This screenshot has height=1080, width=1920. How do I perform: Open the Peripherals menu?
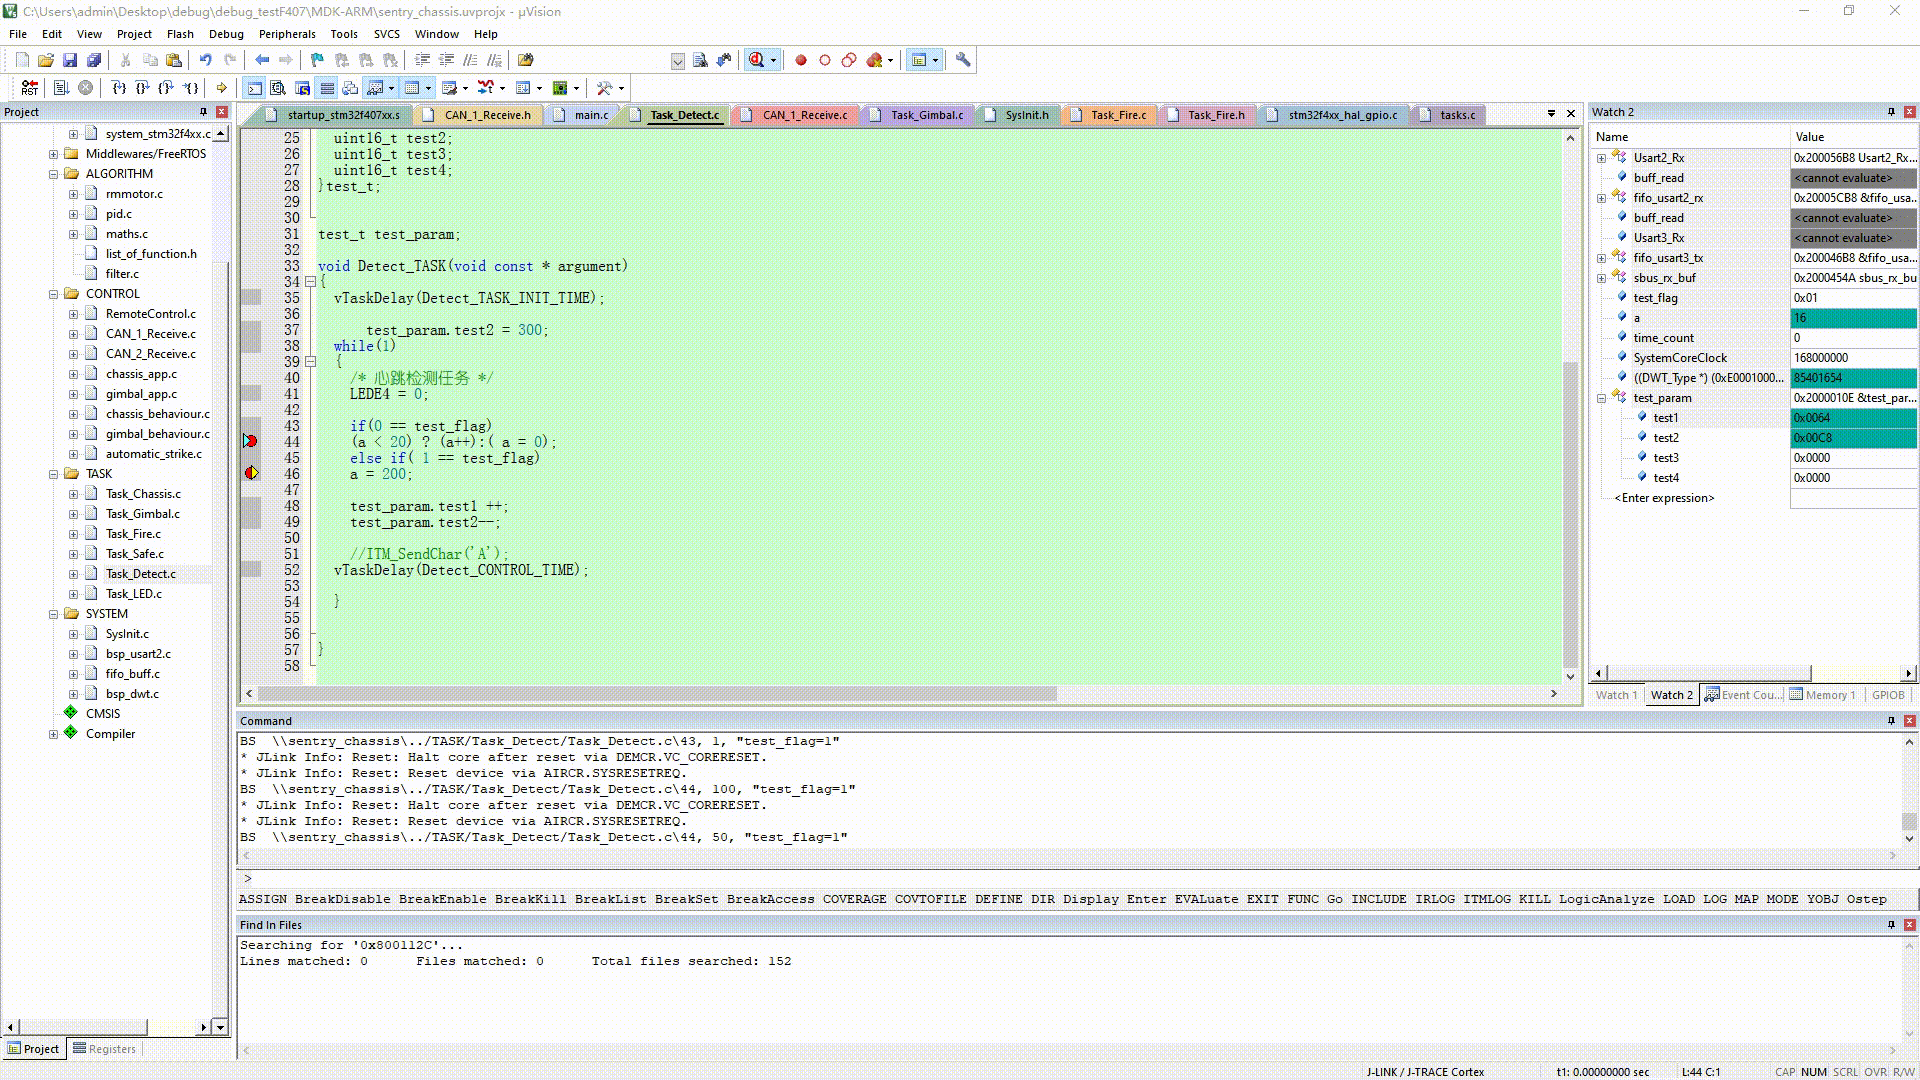point(286,34)
